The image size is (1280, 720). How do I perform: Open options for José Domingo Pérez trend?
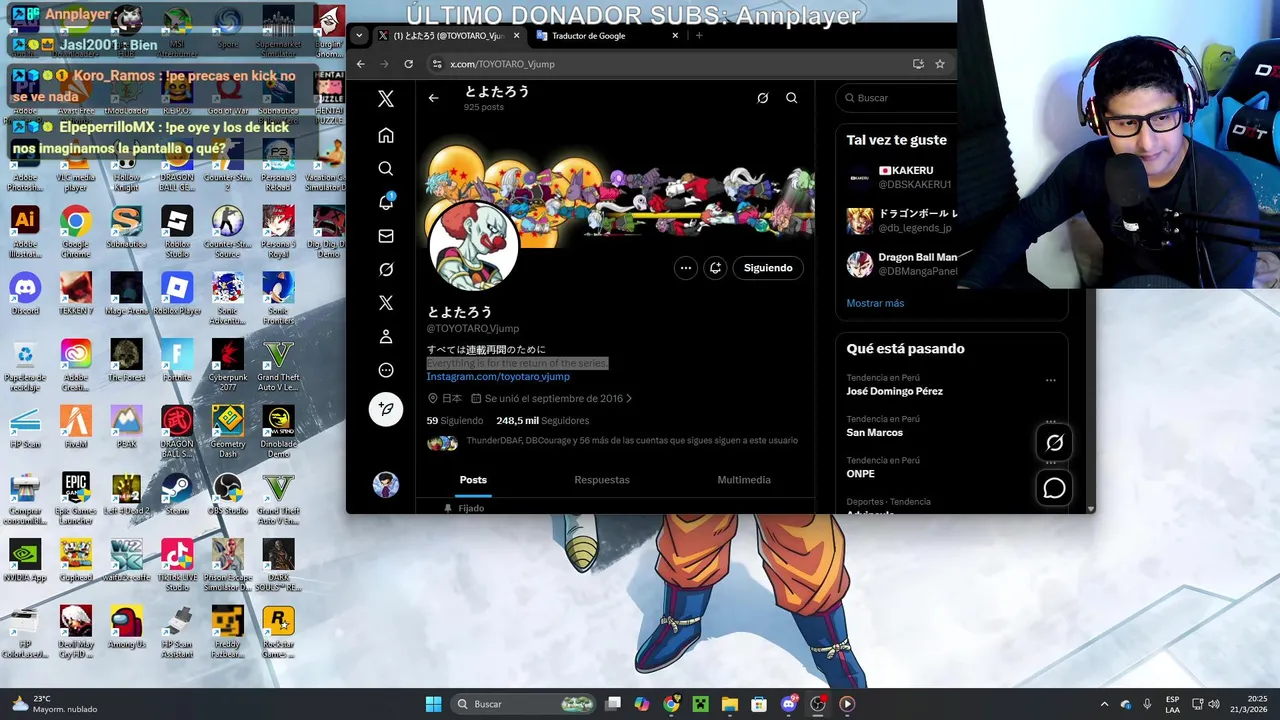coord(1050,380)
